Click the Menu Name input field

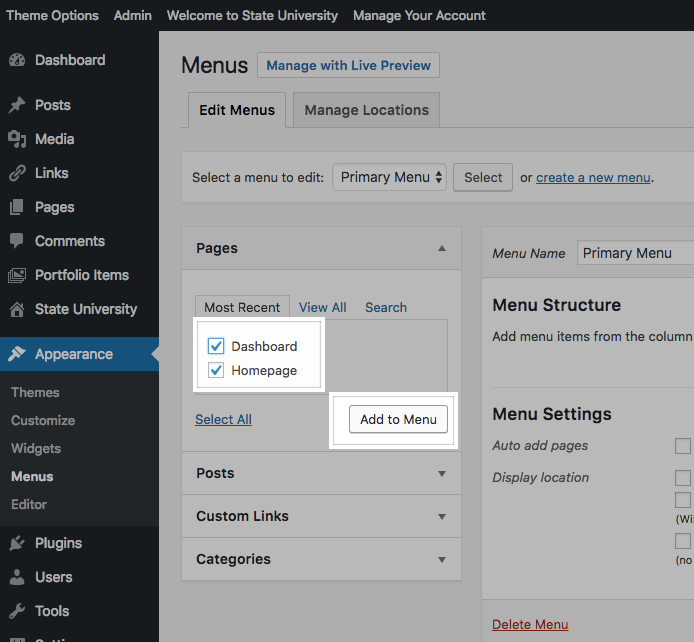click(x=636, y=253)
